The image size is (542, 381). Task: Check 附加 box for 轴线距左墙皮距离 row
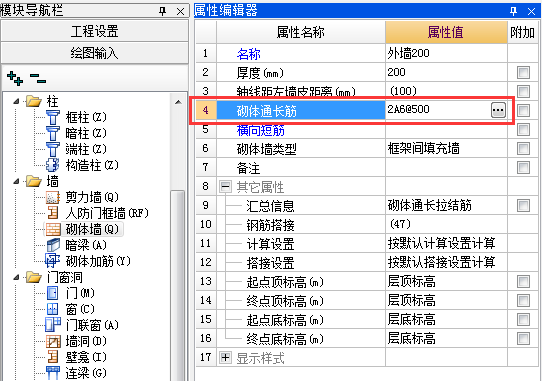pos(523,91)
